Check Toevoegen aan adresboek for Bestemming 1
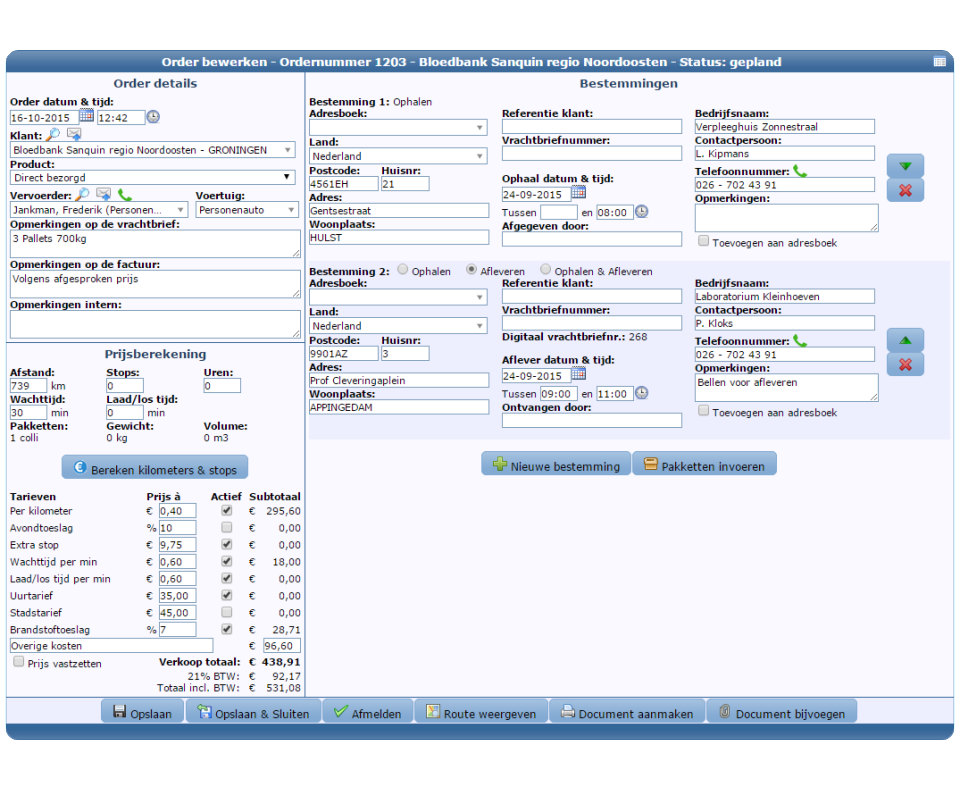 click(703, 241)
